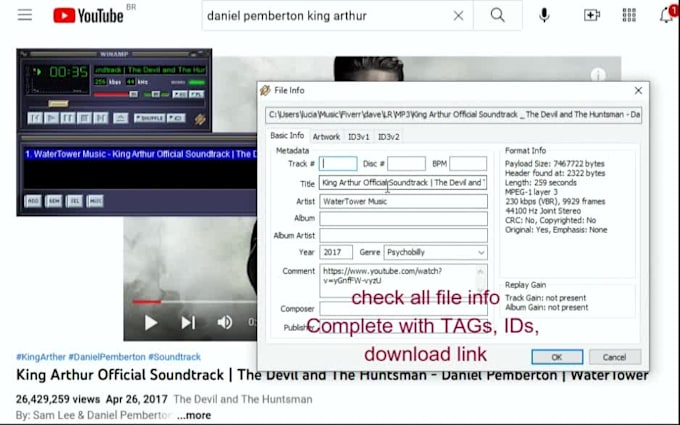This screenshot has height=425, width=680.
Task: Confirm File Info with OK
Action: pyautogui.click(x=557, y=357)
